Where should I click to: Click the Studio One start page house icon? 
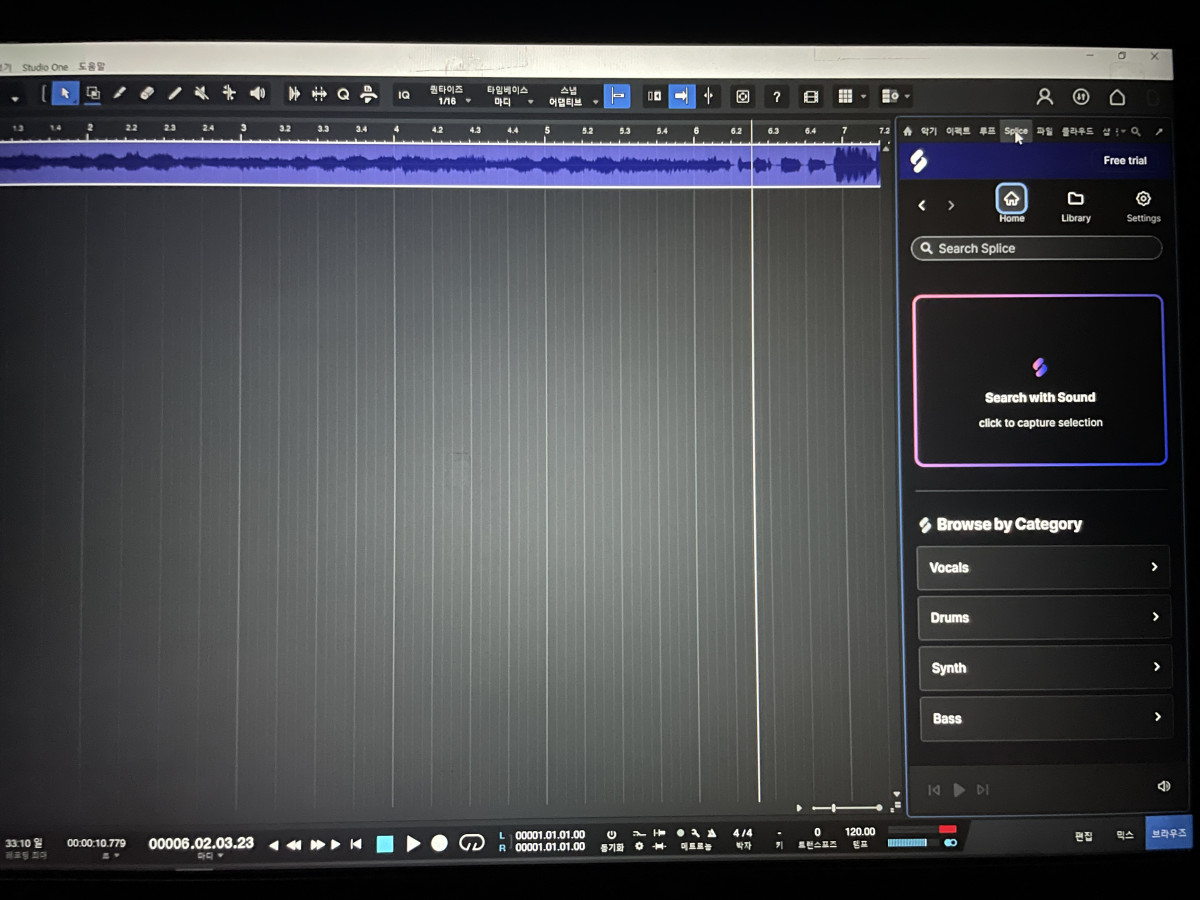(1117, 97)
